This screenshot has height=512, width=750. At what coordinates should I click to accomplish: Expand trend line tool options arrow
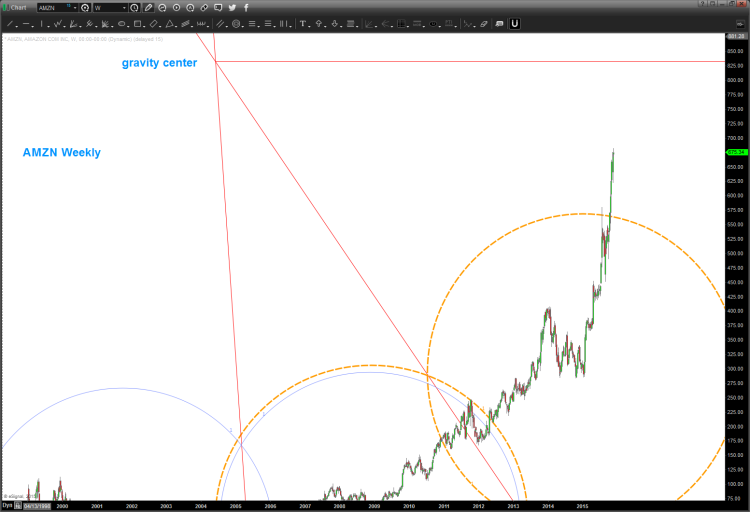[16, 26]
